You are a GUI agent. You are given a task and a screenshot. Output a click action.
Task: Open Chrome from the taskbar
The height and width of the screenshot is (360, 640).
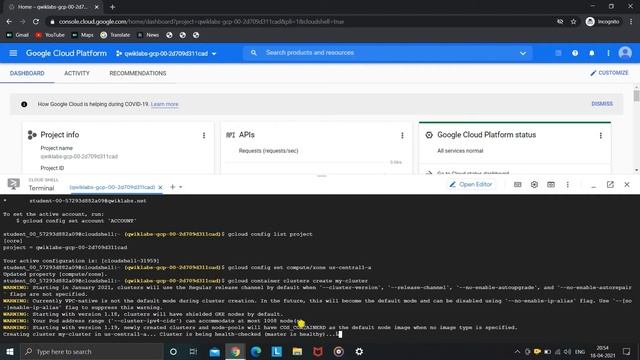235,351
